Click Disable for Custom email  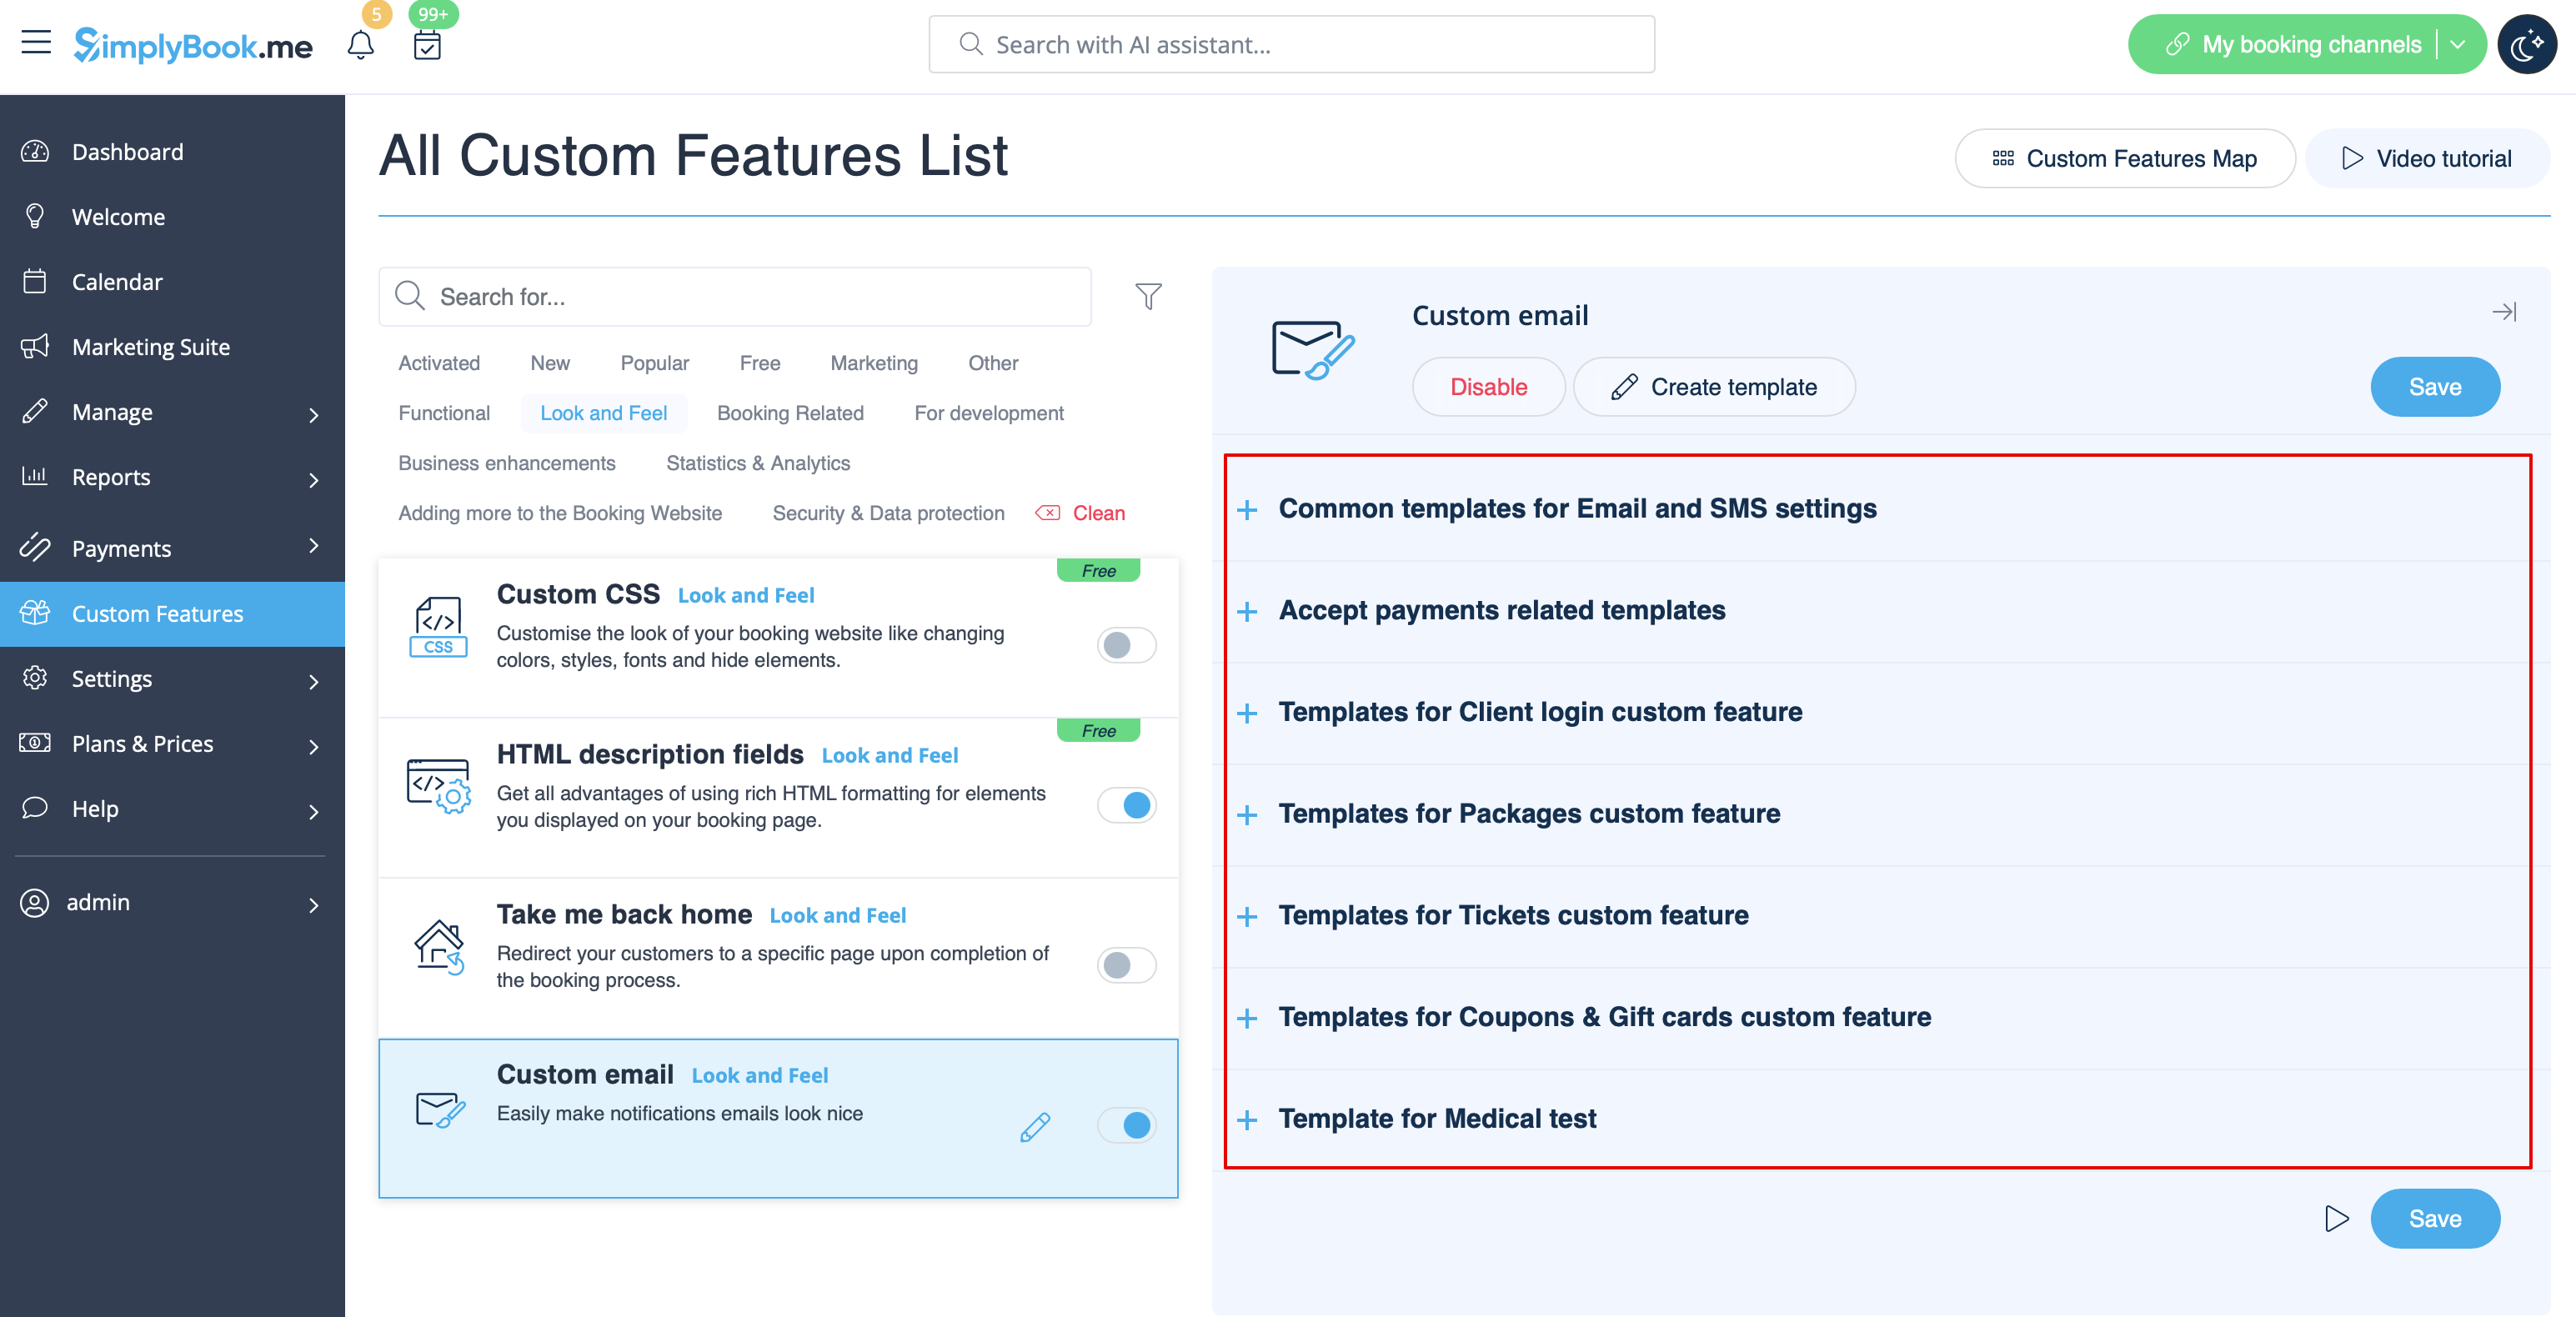coord(1488,387)
